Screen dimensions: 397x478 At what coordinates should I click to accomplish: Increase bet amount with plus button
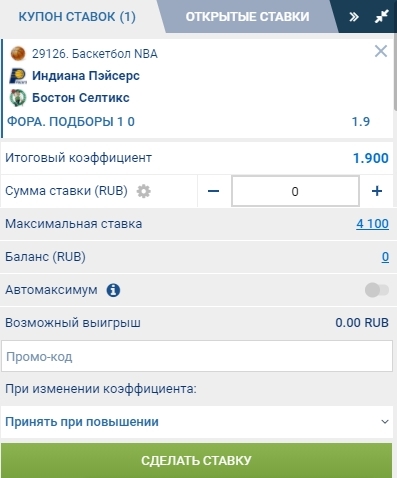click(x=377, y=191)
